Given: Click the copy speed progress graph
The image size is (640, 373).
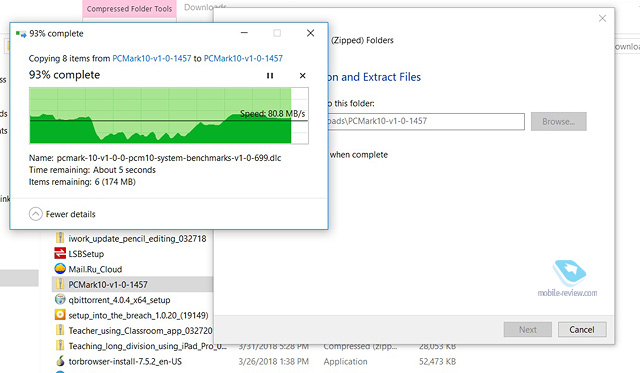Looking at the screenshot, I should (x=169, y=115).
